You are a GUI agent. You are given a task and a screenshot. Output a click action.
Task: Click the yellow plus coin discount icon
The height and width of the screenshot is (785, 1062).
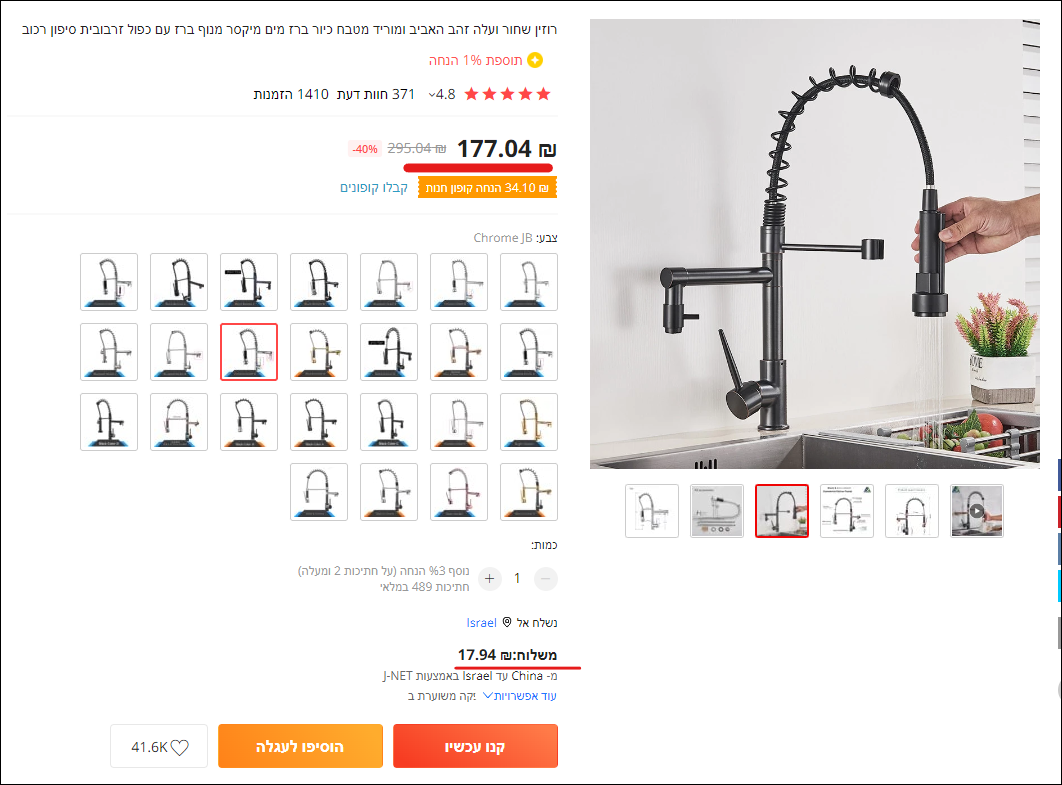tap(535, 60)
